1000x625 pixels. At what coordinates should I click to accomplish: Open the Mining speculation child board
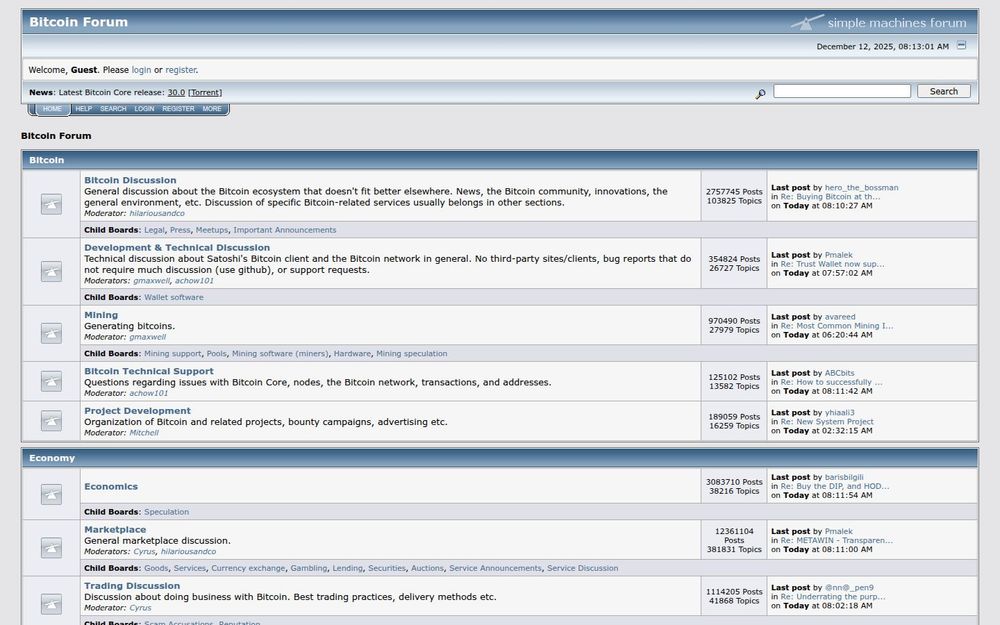point(411,353)
